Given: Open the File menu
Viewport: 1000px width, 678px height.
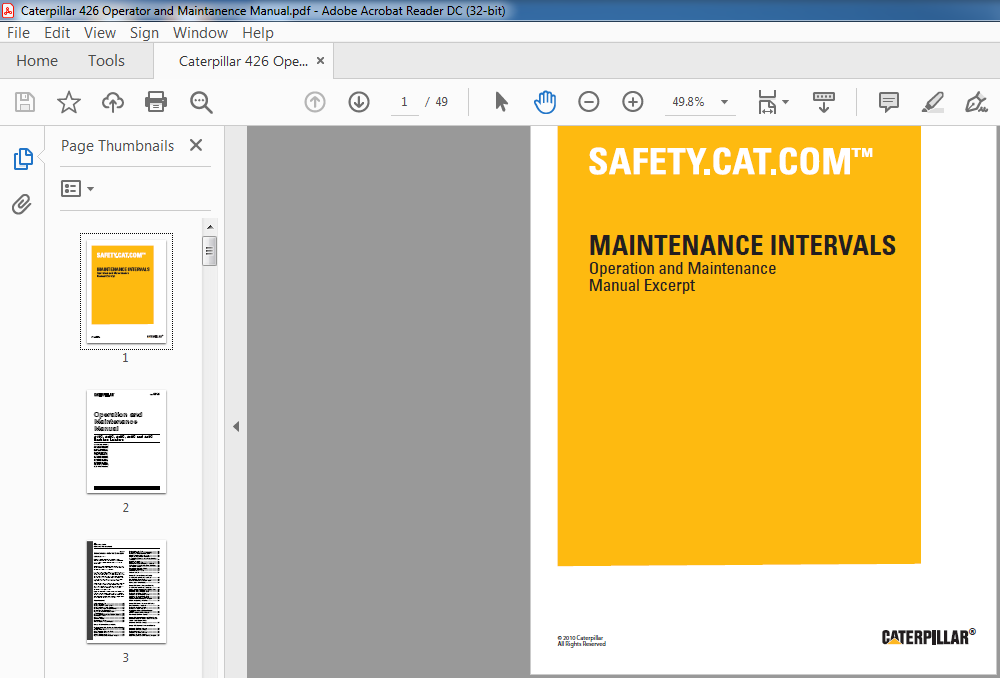Looking at the screenshot, I should coord(18,33).
